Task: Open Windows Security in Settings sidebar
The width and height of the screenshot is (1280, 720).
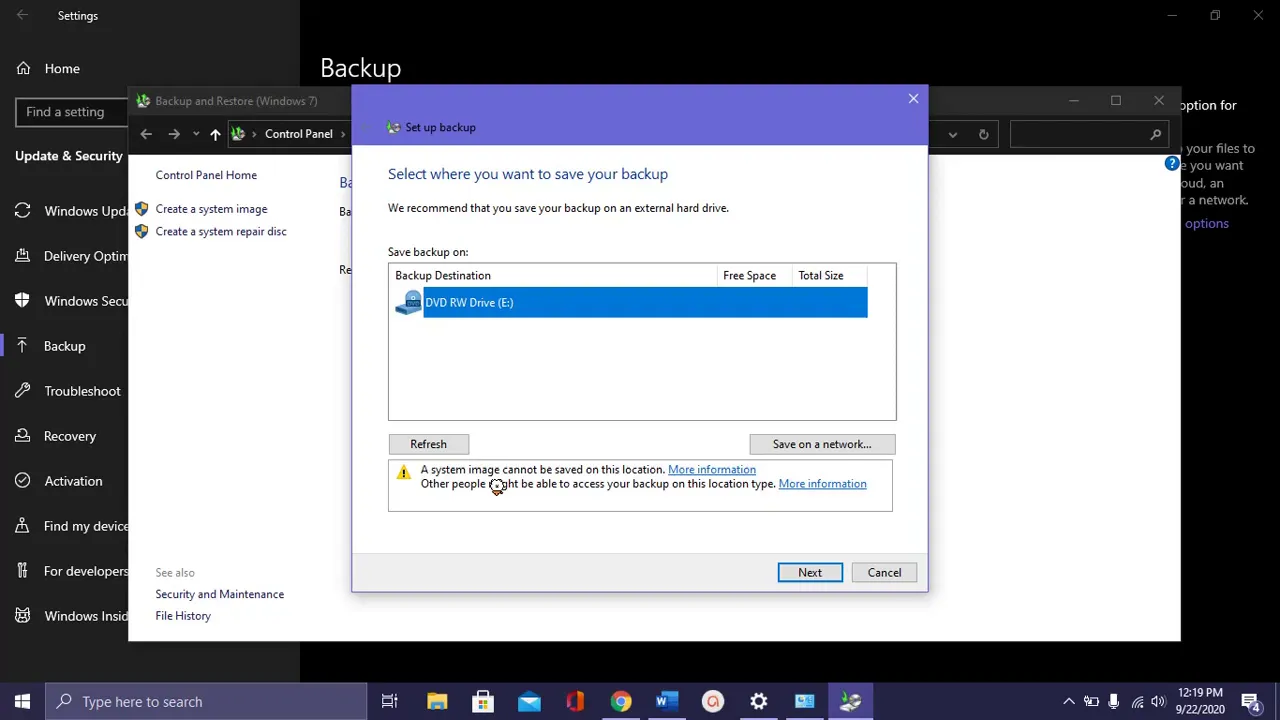Action: [64, 301]
